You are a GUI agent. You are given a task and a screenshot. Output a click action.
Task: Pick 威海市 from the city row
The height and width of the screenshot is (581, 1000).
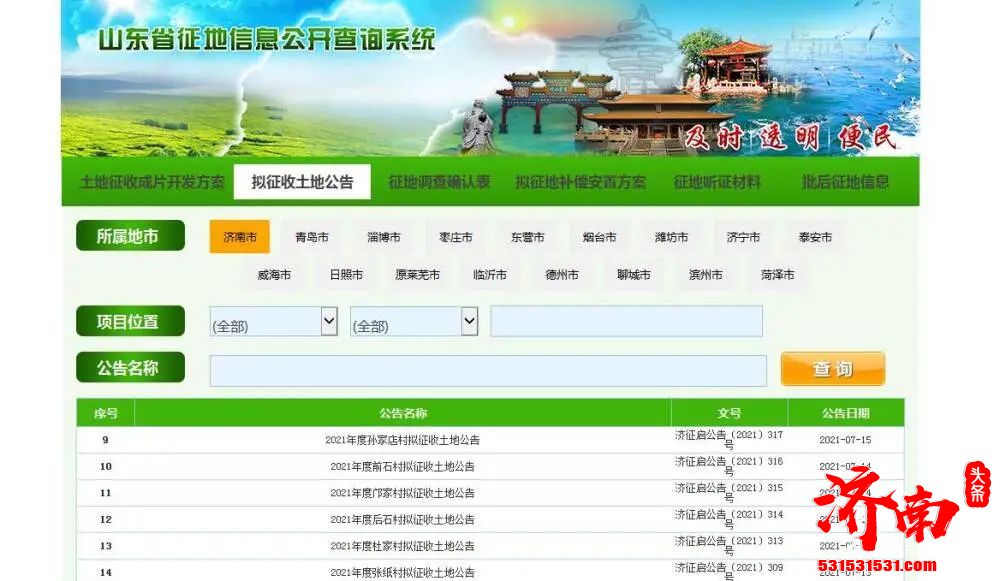[274, 275]
